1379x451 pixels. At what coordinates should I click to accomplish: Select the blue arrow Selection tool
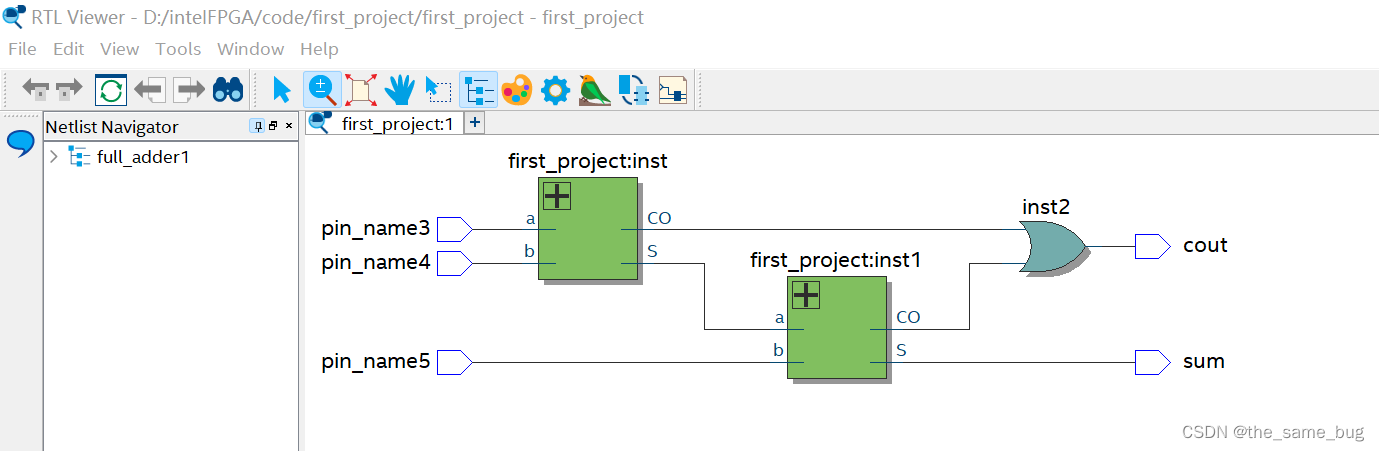pos(282,90)
